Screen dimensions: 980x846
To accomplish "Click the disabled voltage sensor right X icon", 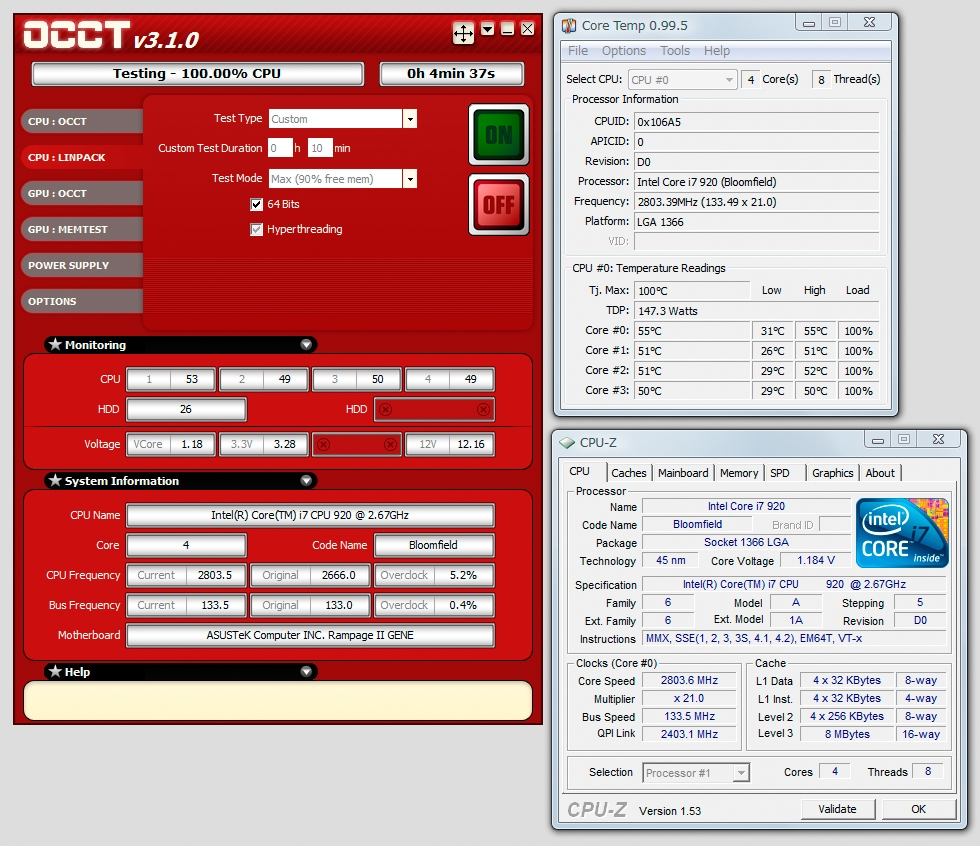I will 391,444.
